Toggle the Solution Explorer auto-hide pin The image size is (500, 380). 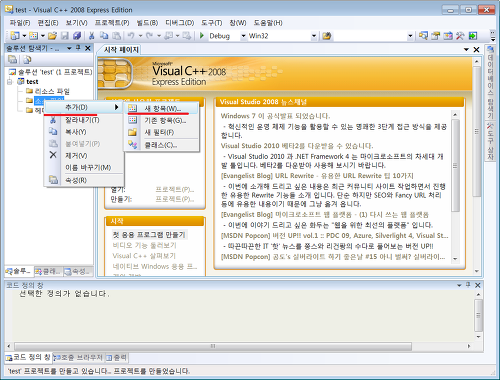tap(78, 48)
